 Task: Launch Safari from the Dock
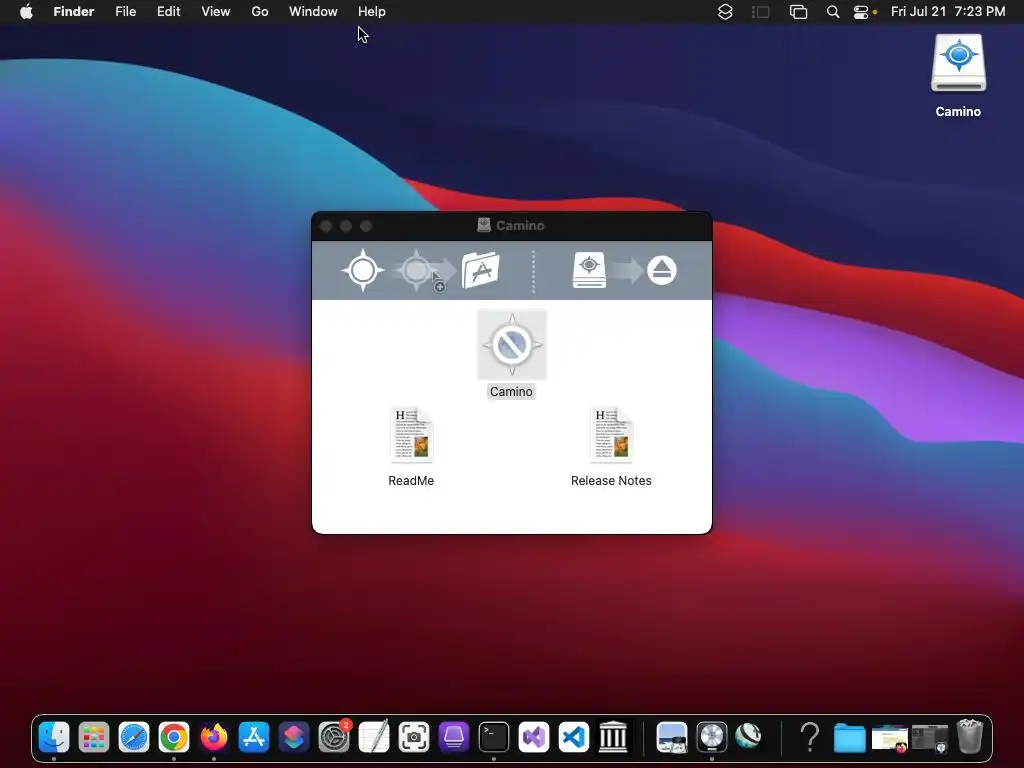pos(134,737)
